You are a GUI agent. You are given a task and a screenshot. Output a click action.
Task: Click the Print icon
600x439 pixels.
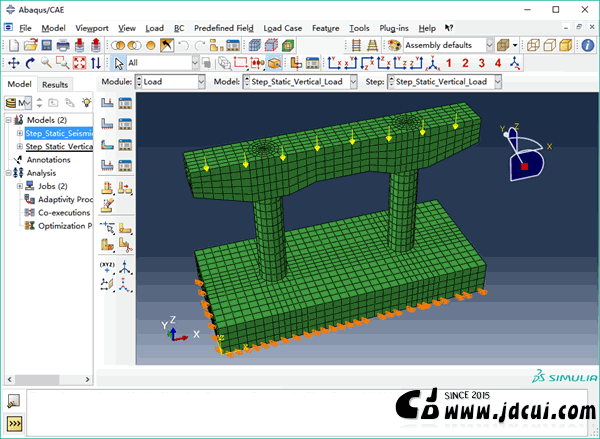click(63, 46)
